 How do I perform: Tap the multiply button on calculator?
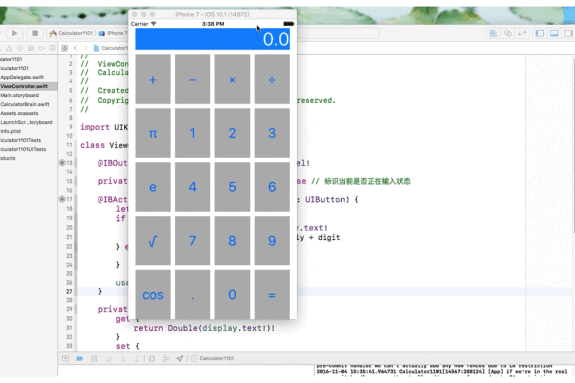click(x=232, y=79)
